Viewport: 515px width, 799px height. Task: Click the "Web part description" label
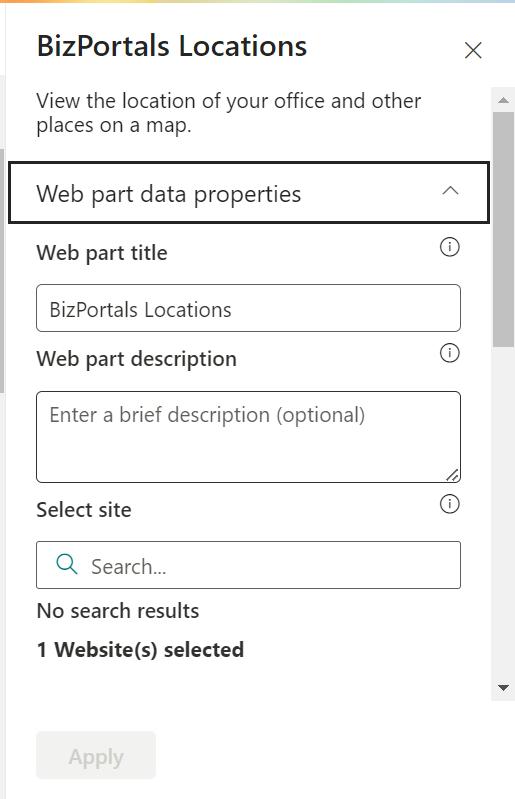pos(137,359)
